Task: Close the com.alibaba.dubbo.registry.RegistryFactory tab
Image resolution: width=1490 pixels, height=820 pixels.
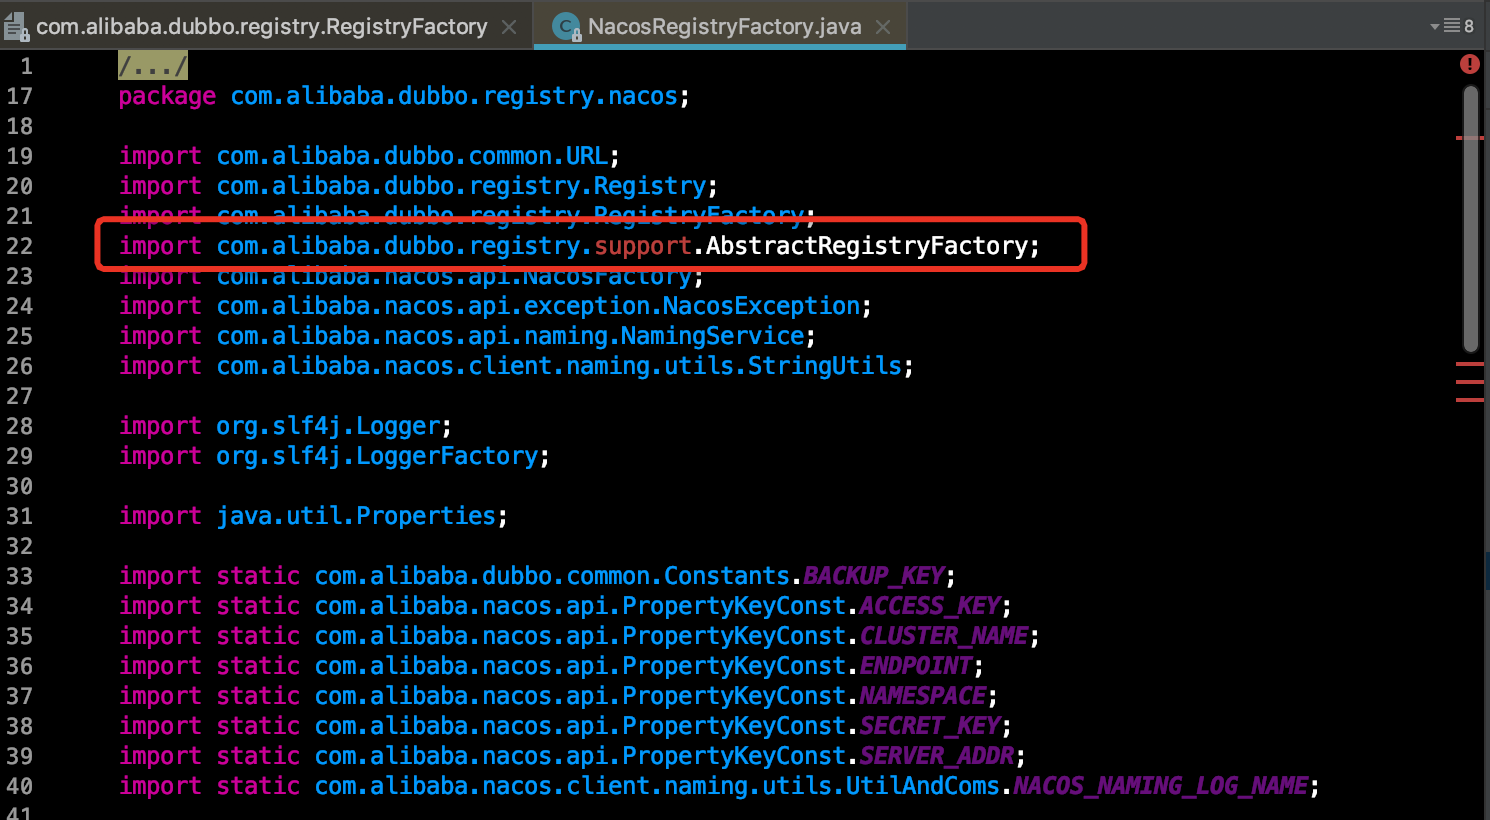Action: [x=509, y=27]
